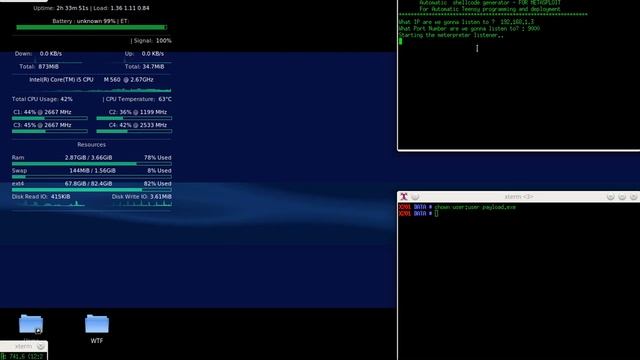640x360 pixels.
Task: Open the desktop folder with the shortcut arrow
Action: (x=31, y=324)
